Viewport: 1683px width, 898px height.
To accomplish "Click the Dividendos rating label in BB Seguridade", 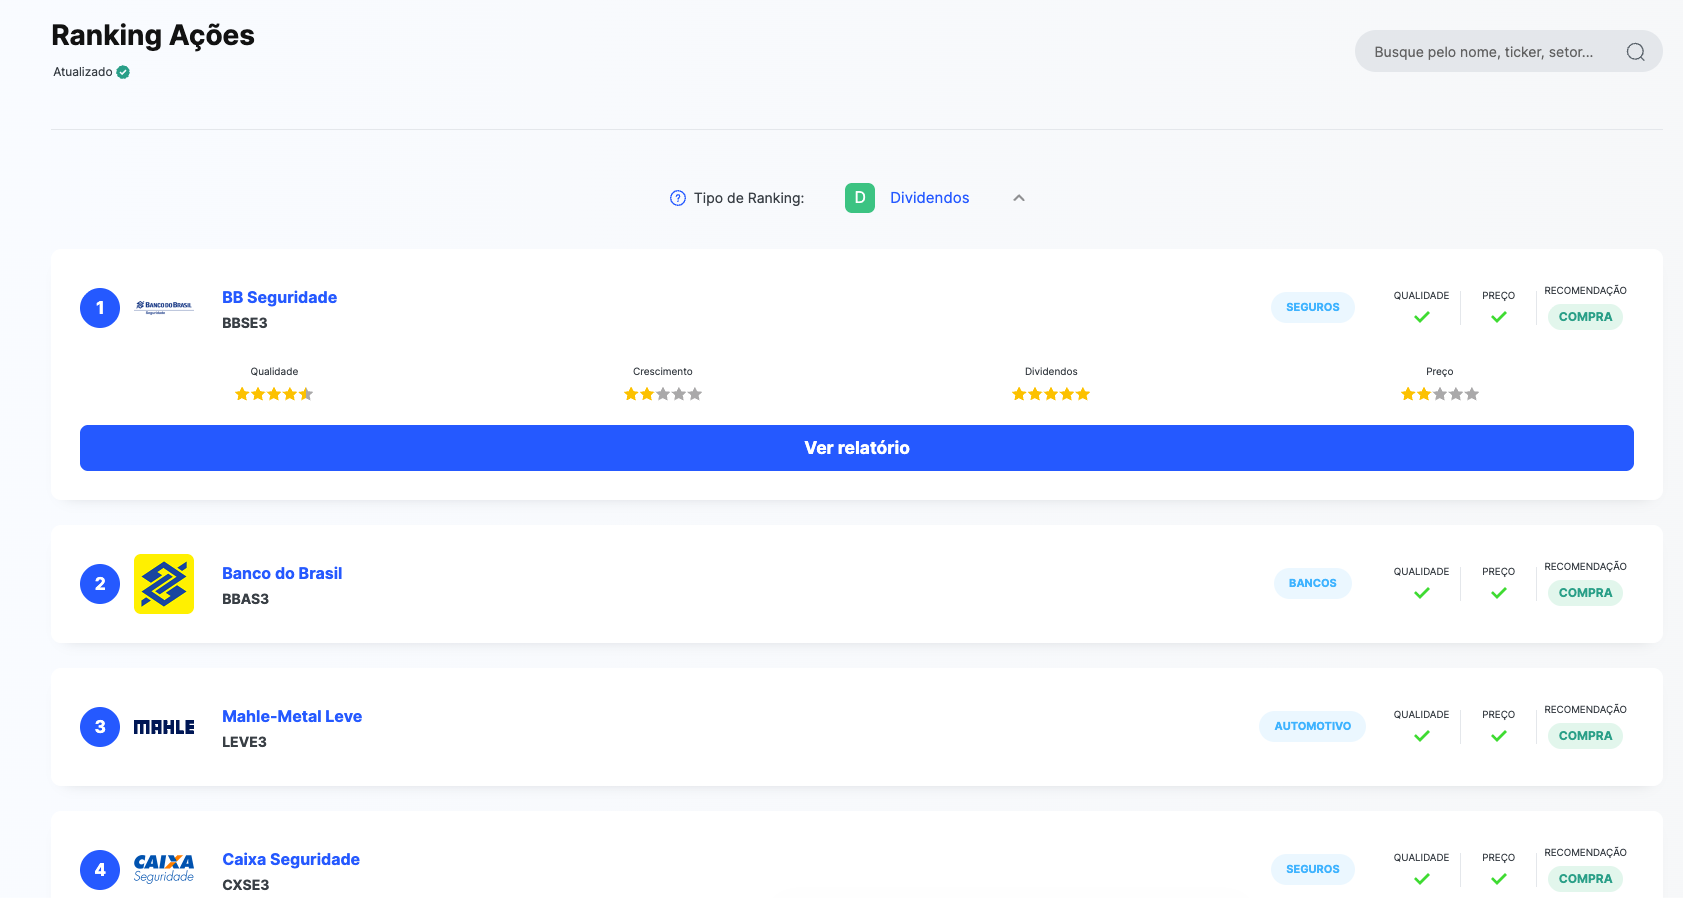I will coord(1051,372).
